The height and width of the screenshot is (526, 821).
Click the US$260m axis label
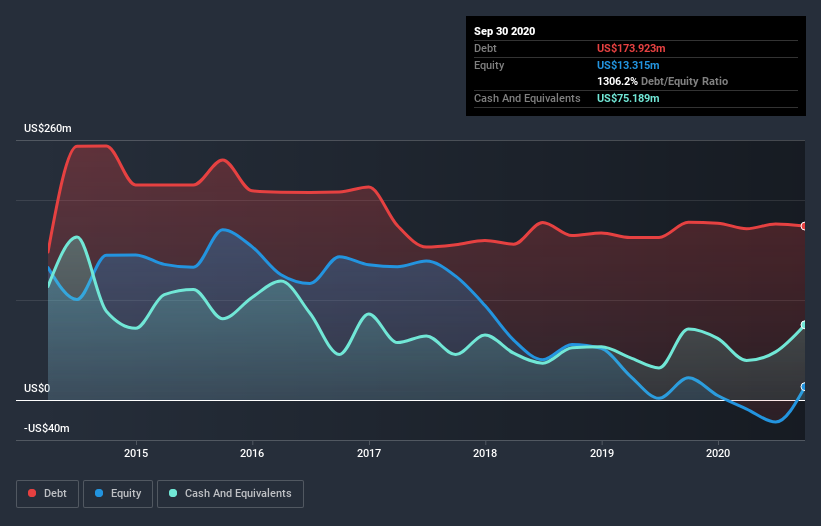(48, 128)
